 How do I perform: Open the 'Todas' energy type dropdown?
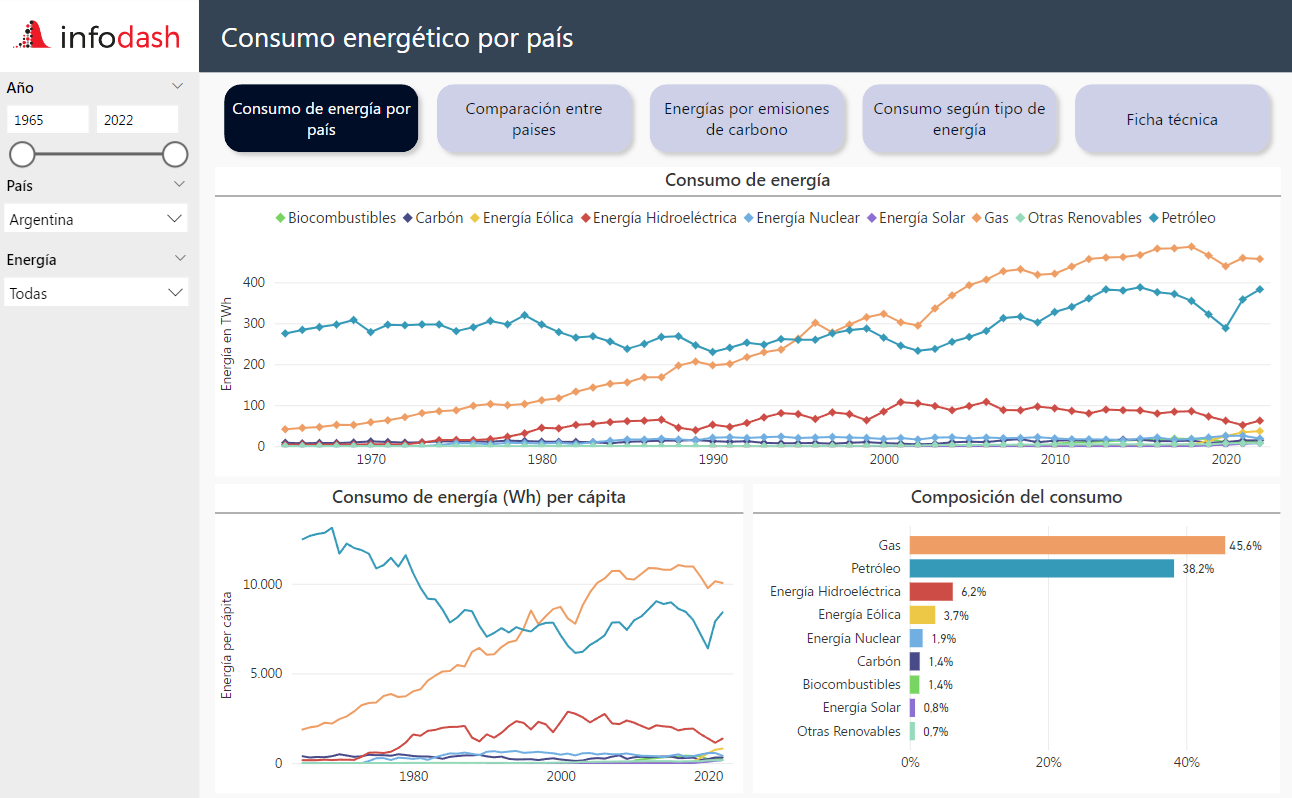coord(96,293)
